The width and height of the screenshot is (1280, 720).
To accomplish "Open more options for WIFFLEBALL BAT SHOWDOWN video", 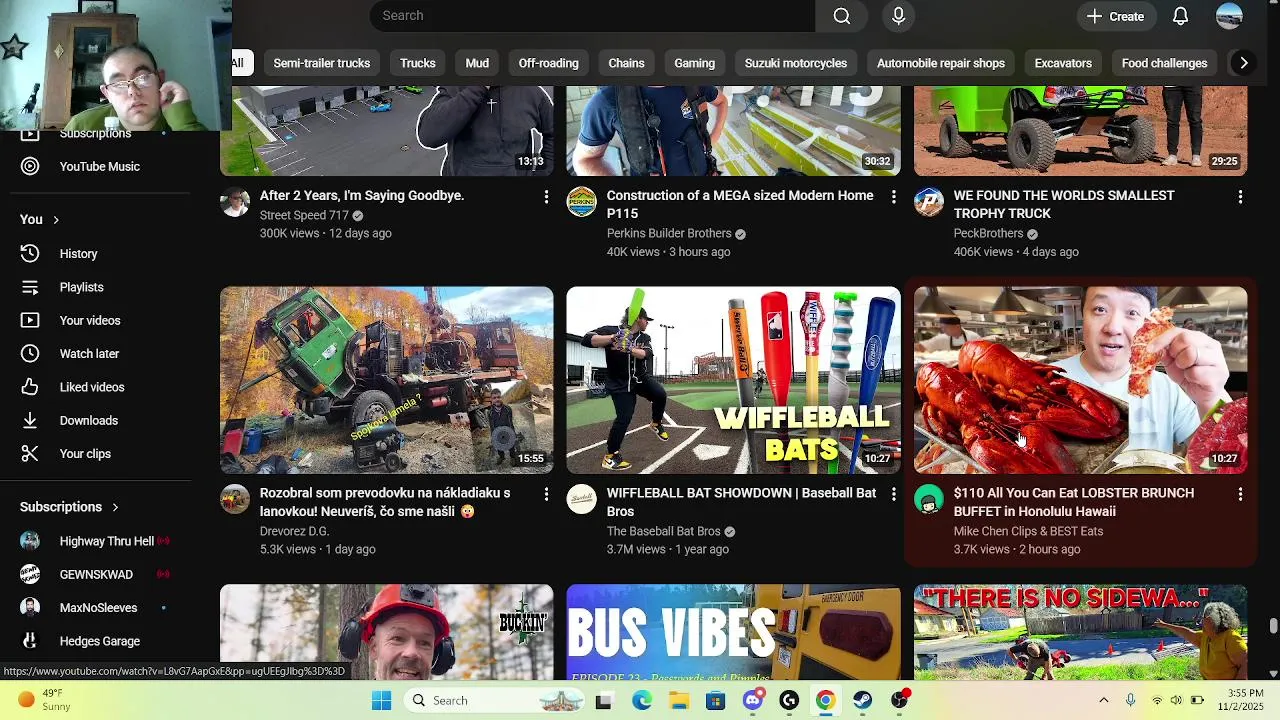I will (x=893, y=494).
